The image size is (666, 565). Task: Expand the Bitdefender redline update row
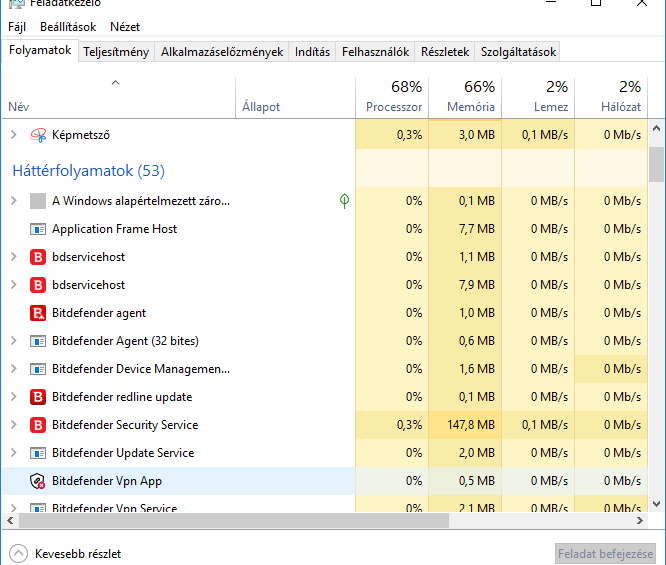coord(14,397)
